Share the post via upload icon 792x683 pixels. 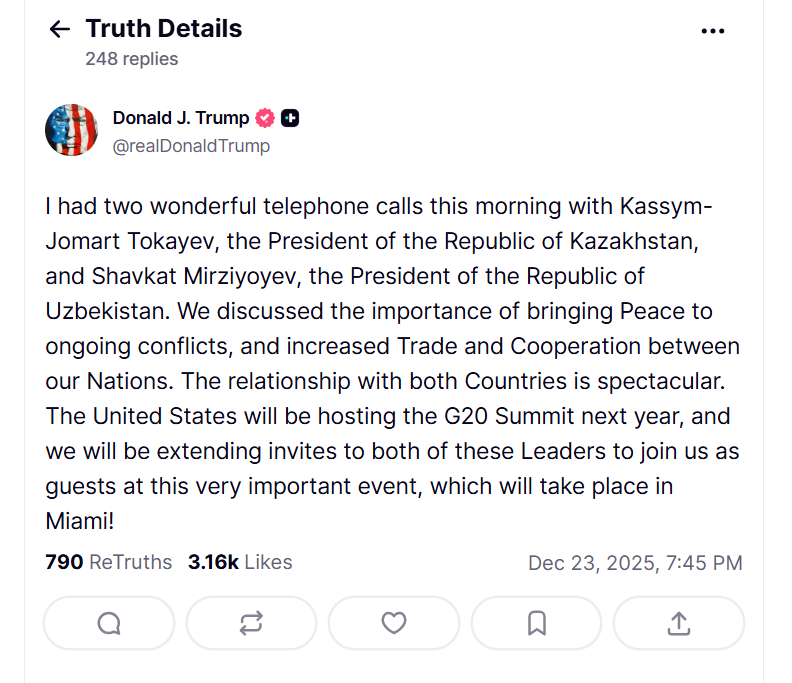(678, 623)
